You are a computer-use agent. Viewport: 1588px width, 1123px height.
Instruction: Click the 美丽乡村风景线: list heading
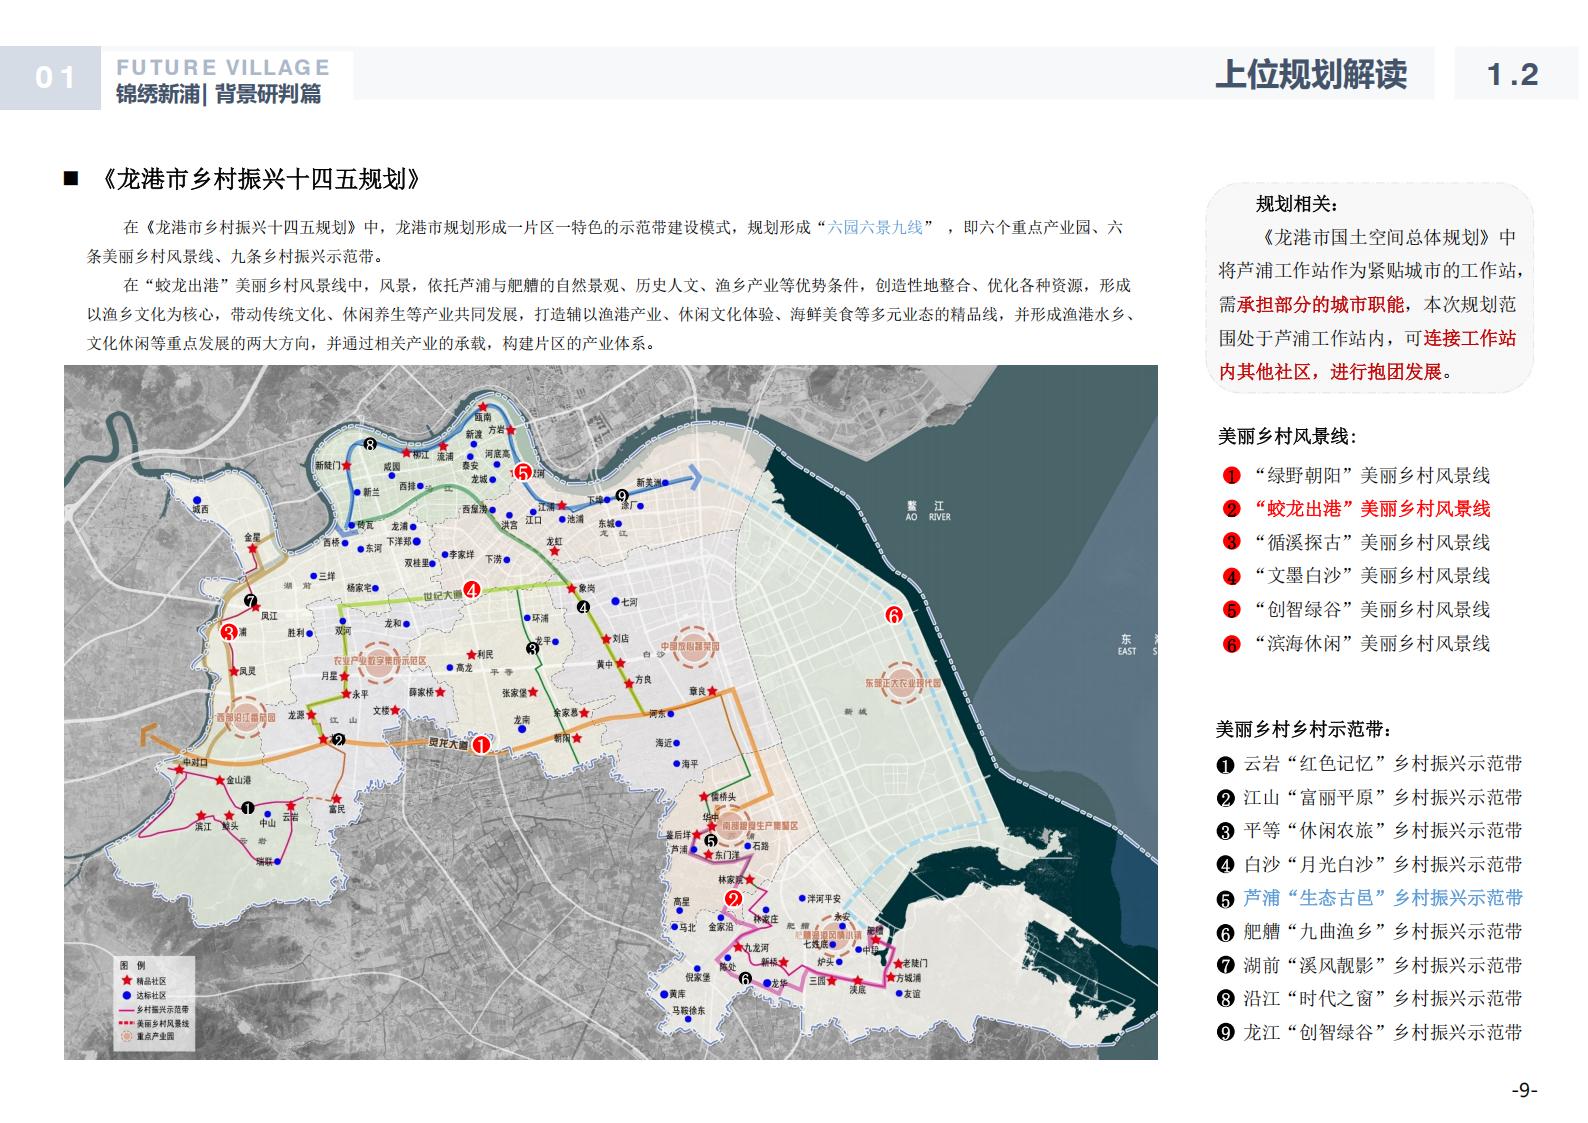coord(1287,436)
